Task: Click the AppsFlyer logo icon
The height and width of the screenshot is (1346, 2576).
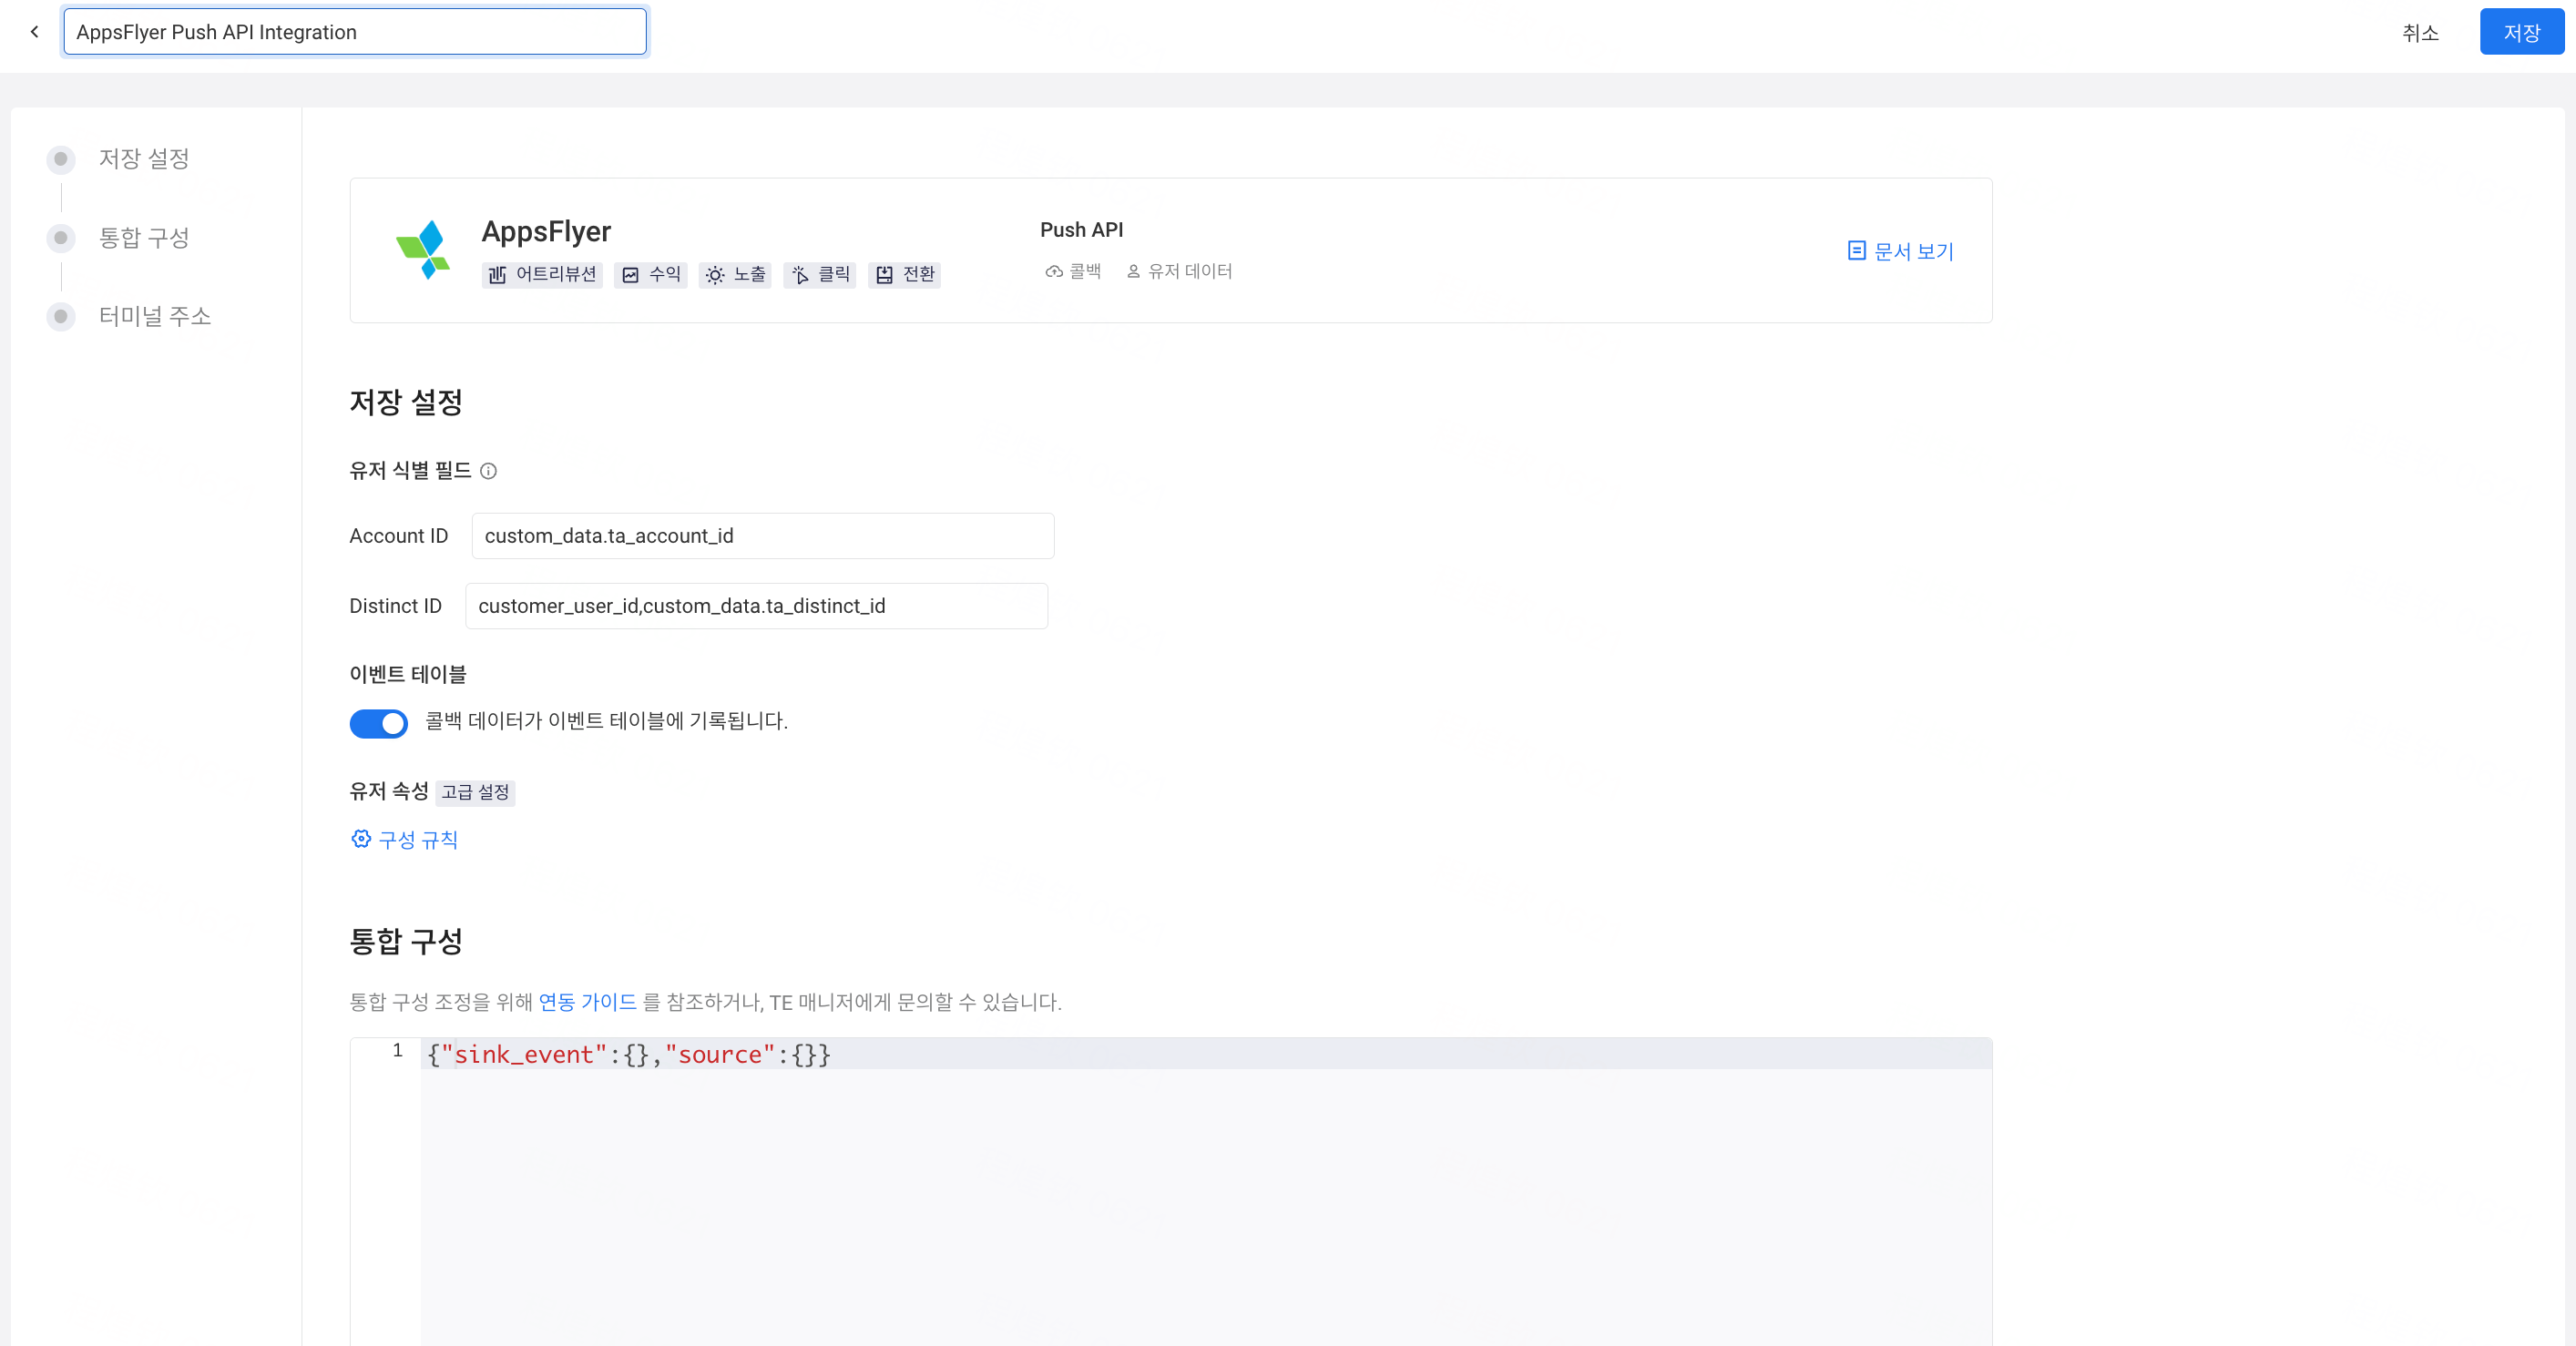Action: click(x=424, y=250)
